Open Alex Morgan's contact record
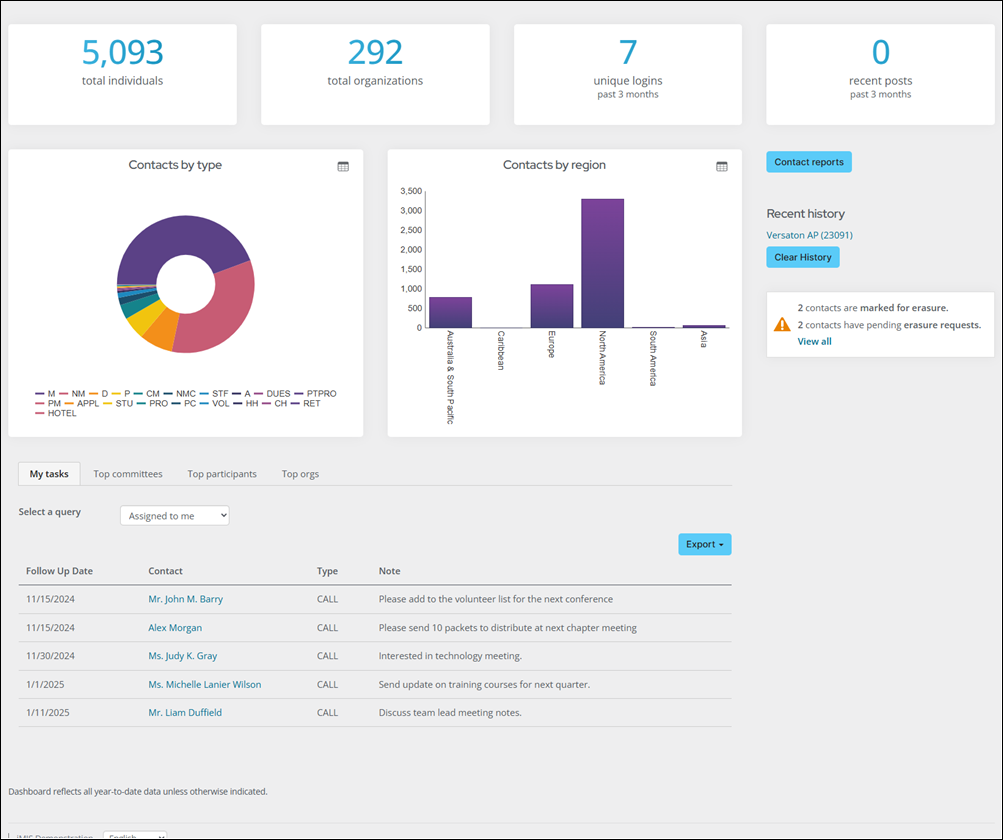The height and width of the screenshot is (840, 1003). (175, 628)
